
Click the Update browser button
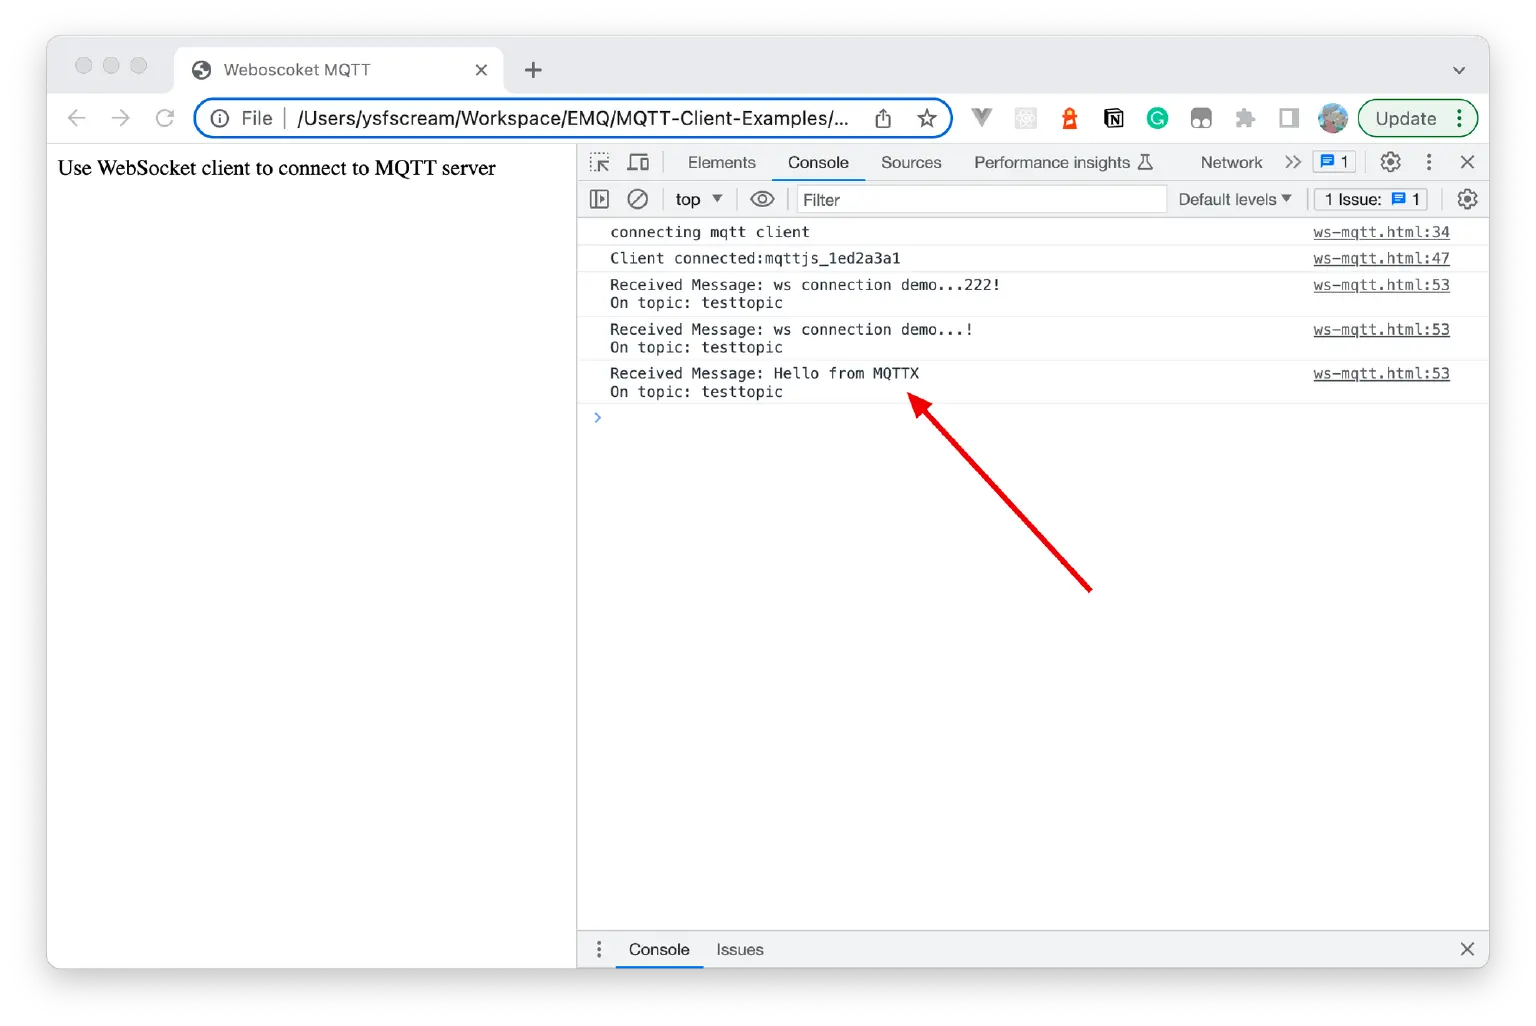[x=1407, y=118]
